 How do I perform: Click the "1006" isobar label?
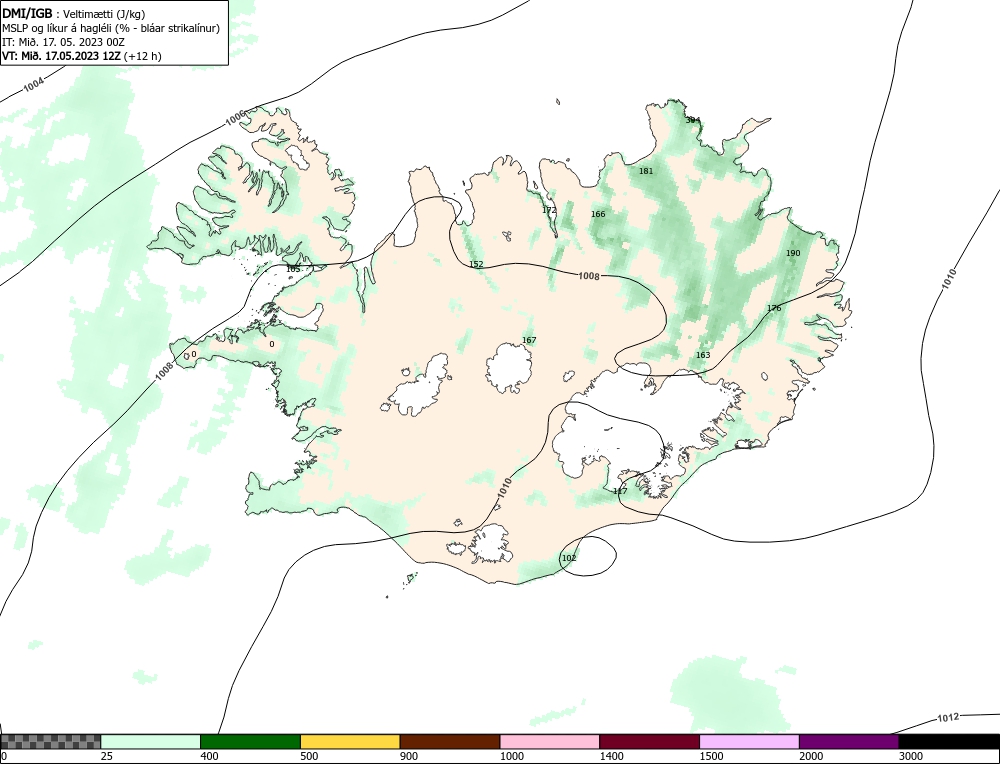click(x=235, y=119)
